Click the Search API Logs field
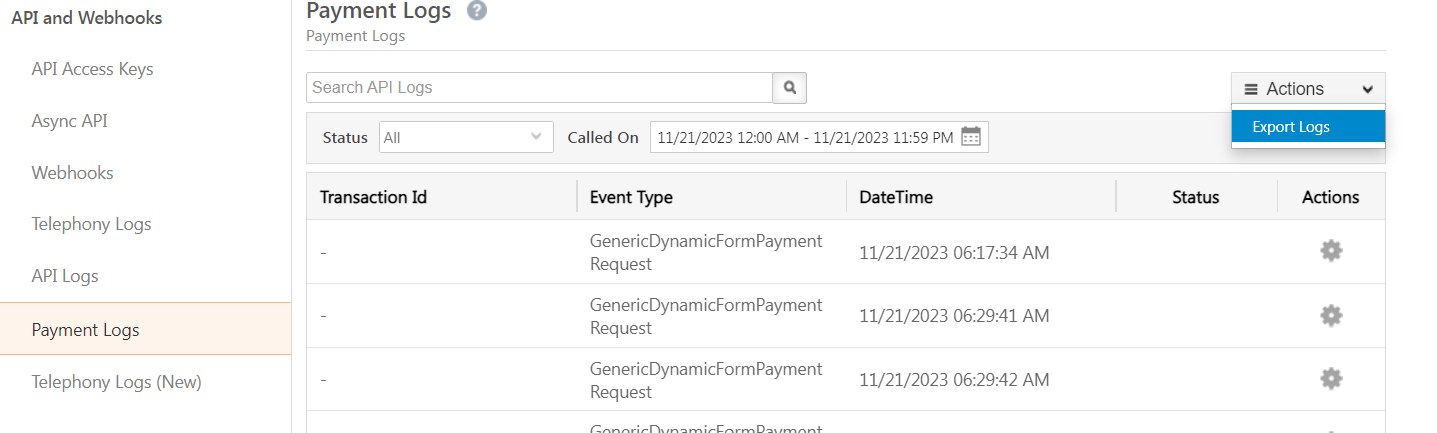1437x433 pixels. tap(539, 88)
